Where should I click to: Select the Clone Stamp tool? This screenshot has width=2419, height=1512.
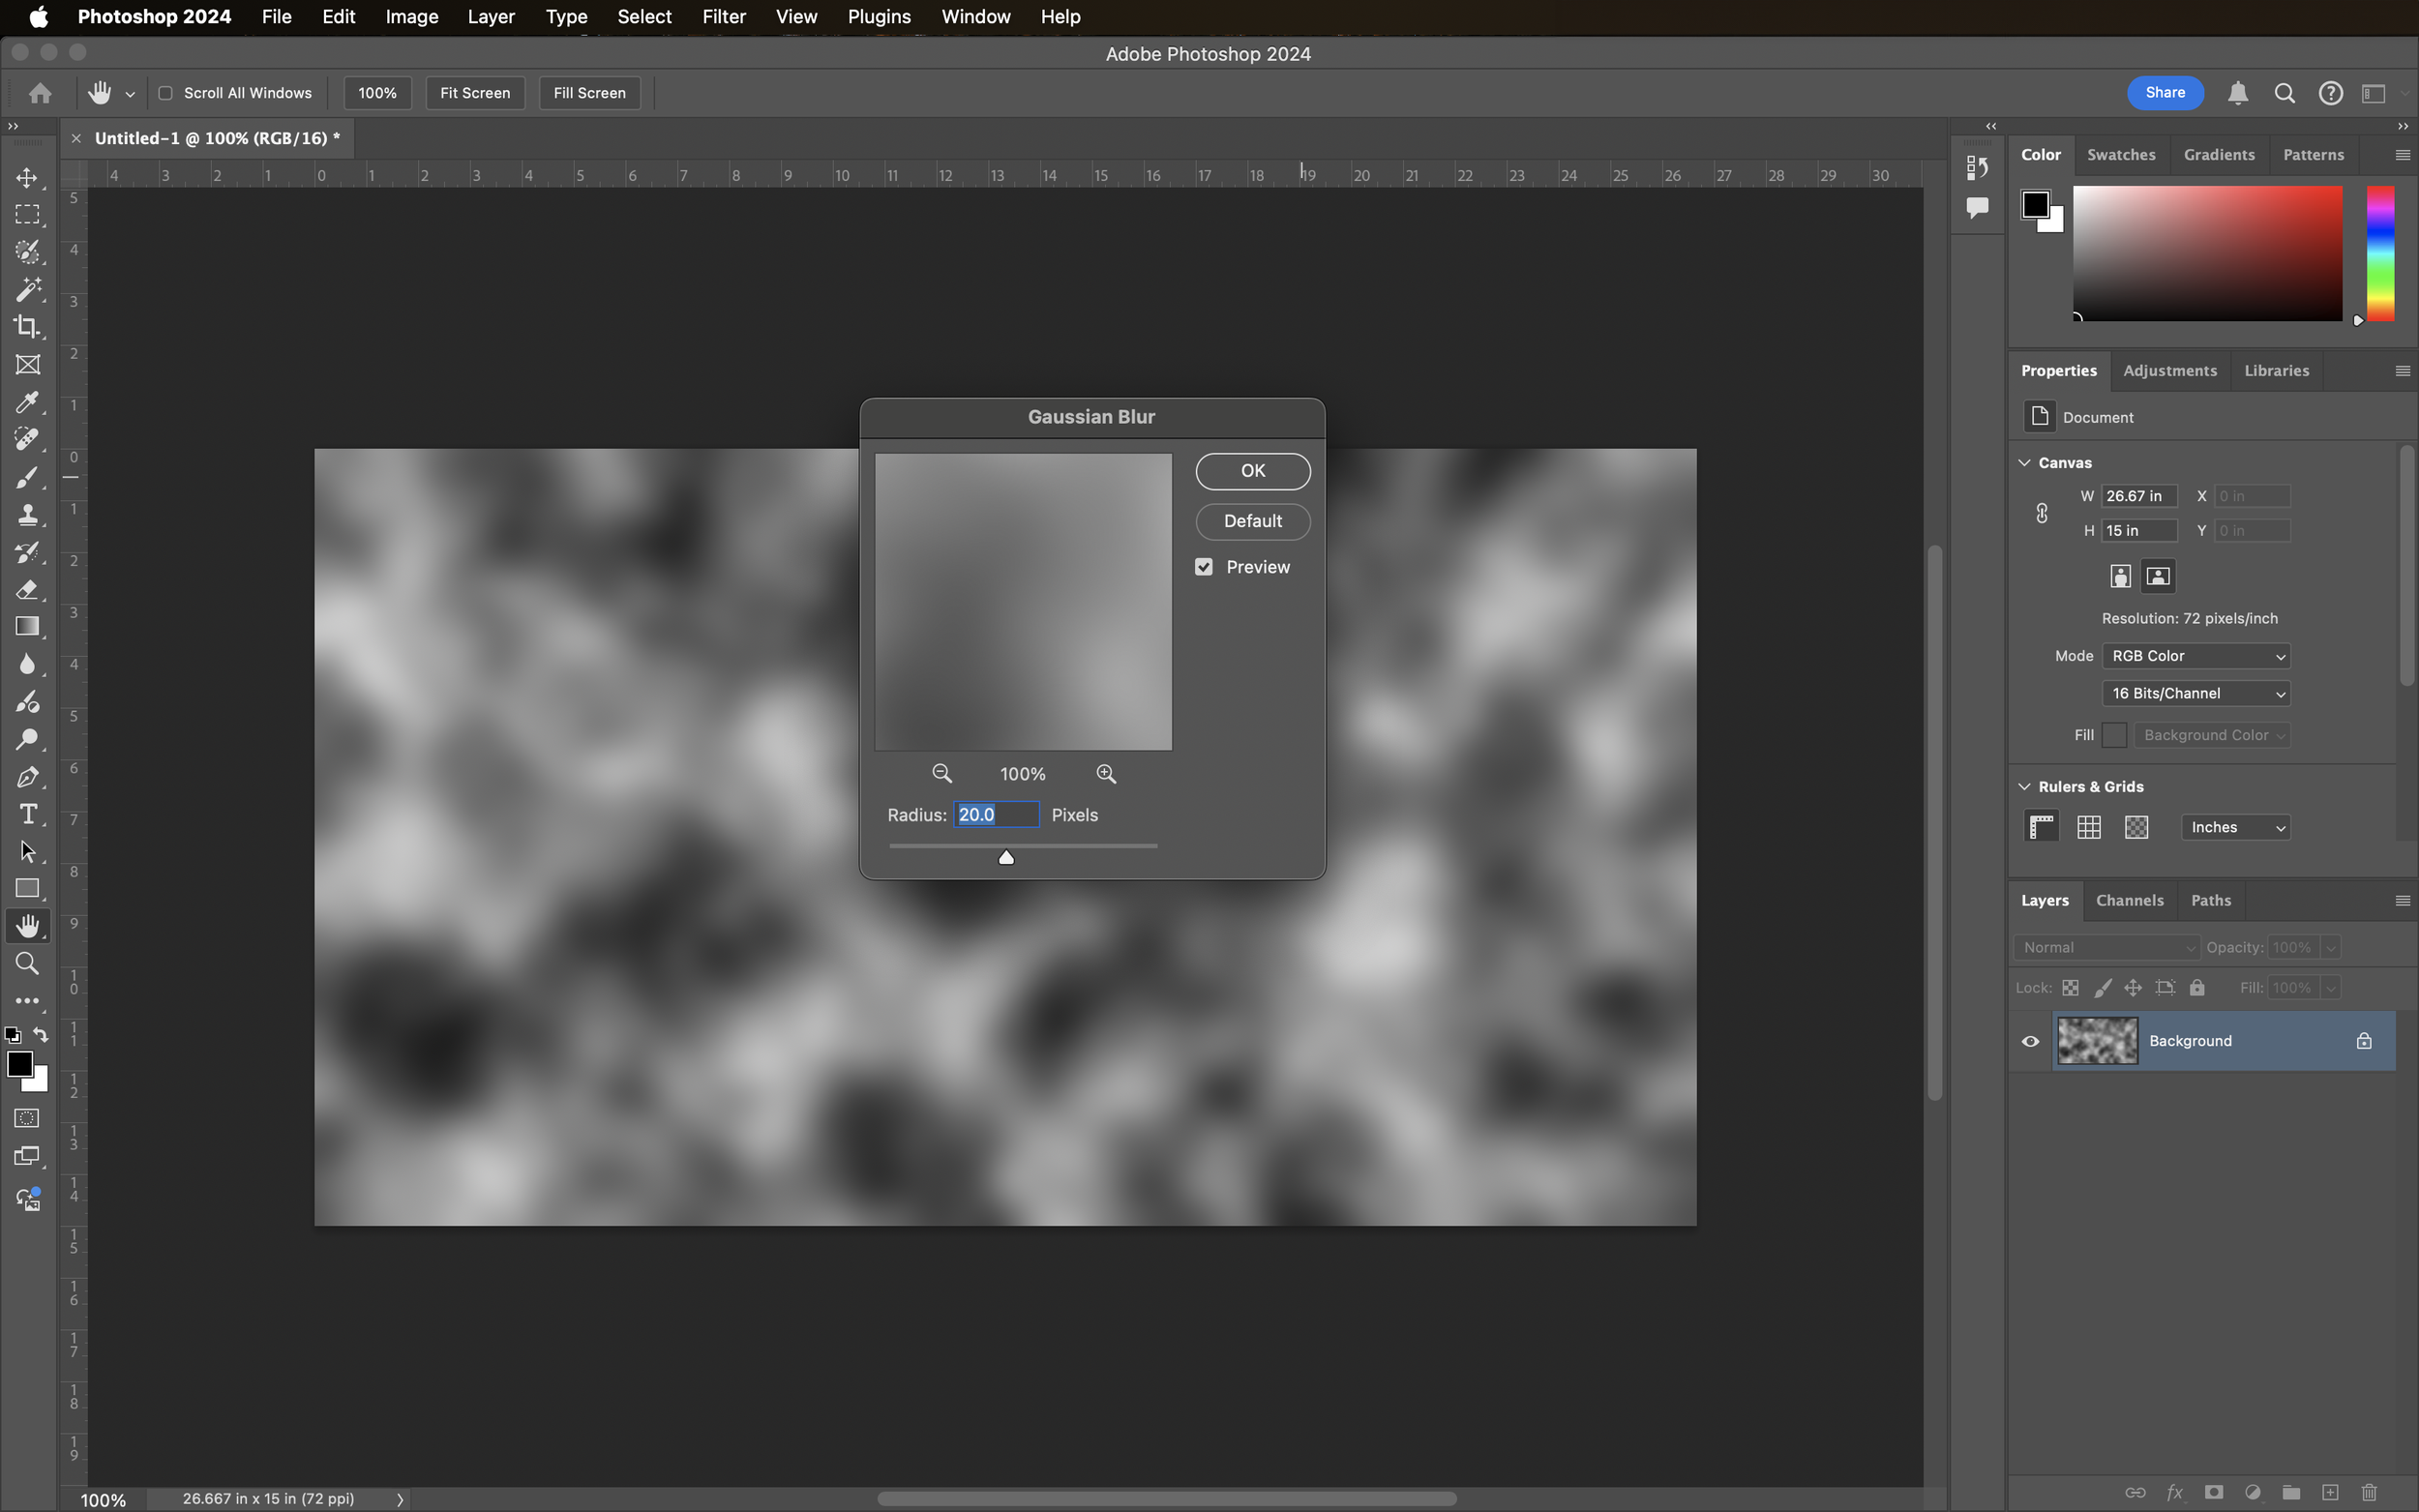(27, 515)
